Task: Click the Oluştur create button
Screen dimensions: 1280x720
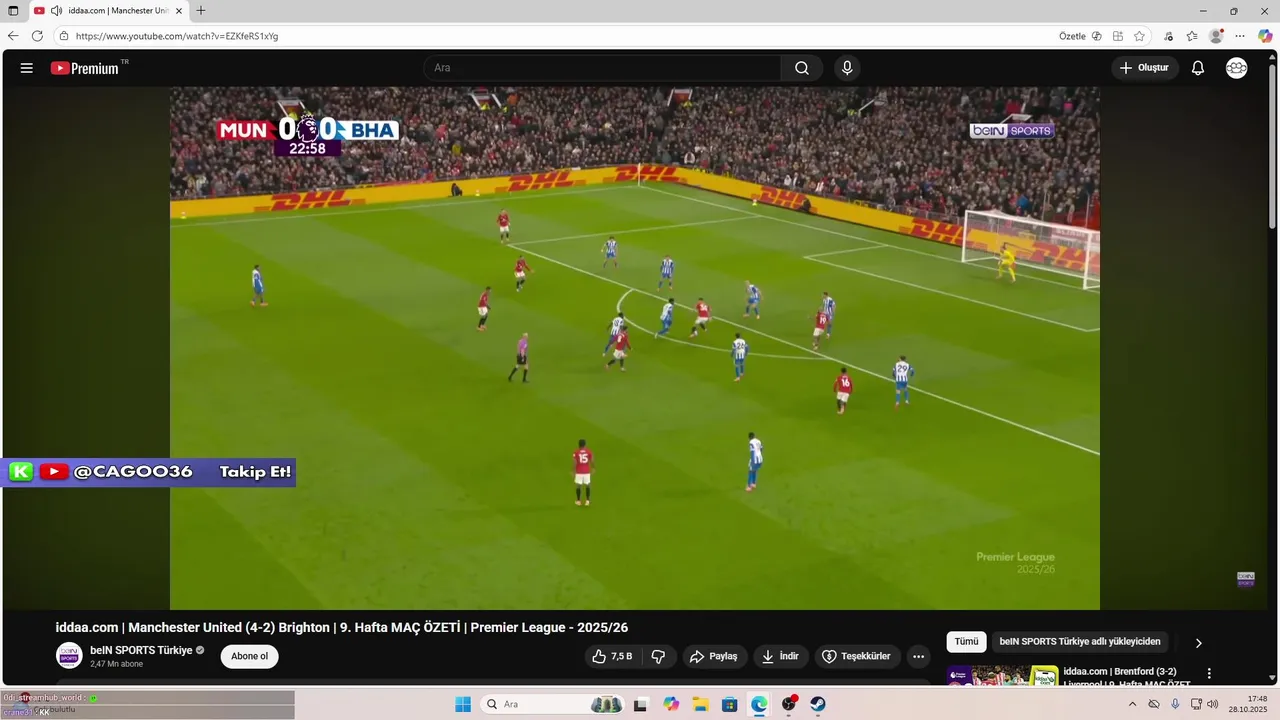Action: pyautogui.click(x=1145, y=68)
